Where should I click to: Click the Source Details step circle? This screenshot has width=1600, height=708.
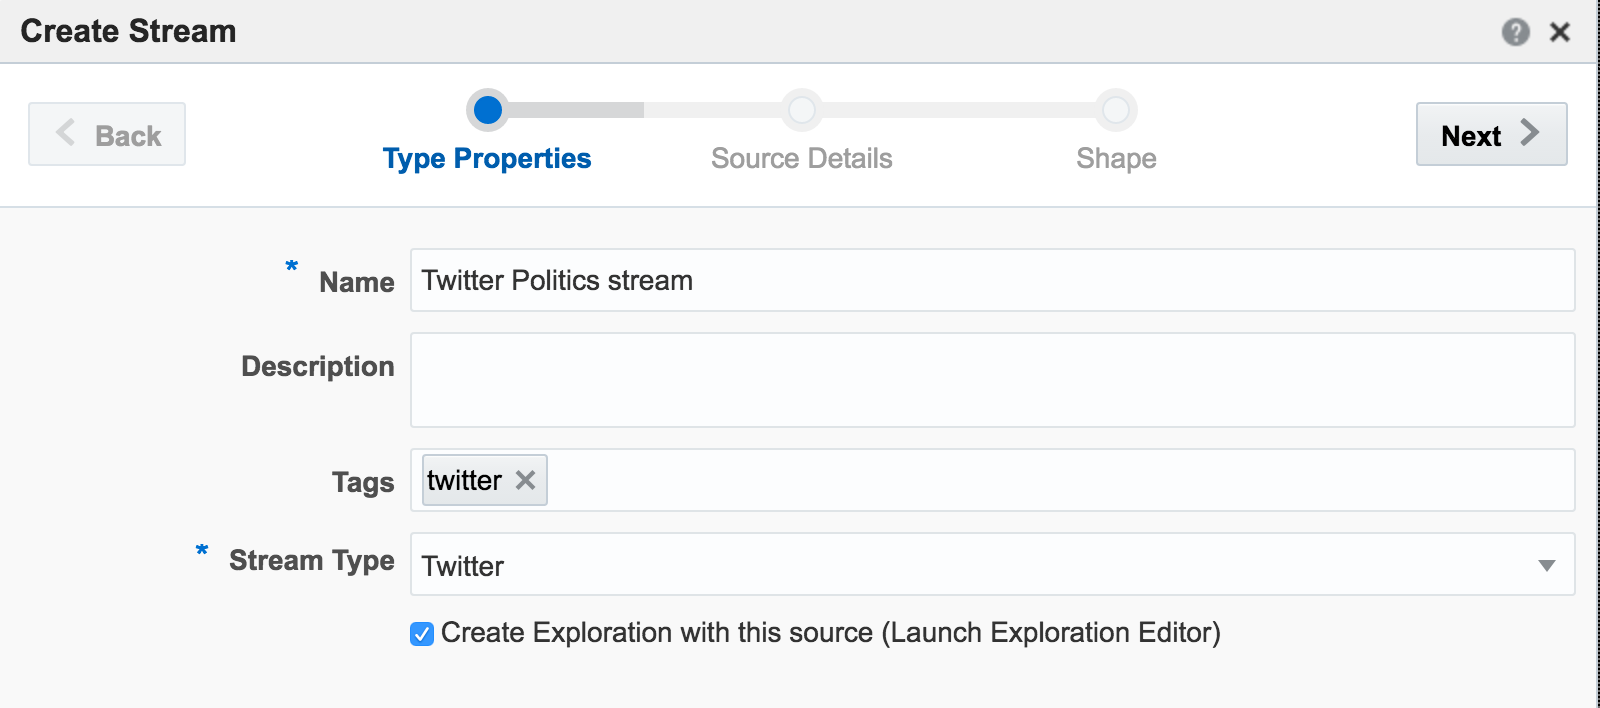click(x=801, y=110)
